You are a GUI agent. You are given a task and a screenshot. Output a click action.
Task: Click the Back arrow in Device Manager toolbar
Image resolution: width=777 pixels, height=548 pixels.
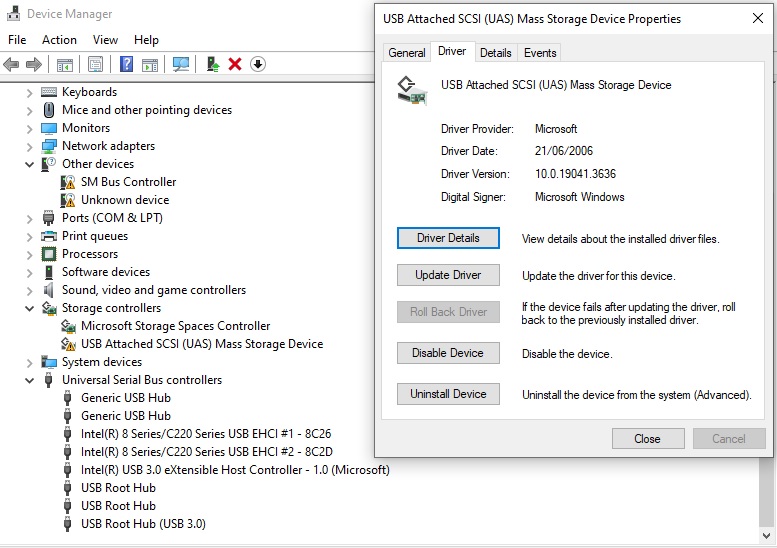11,64
